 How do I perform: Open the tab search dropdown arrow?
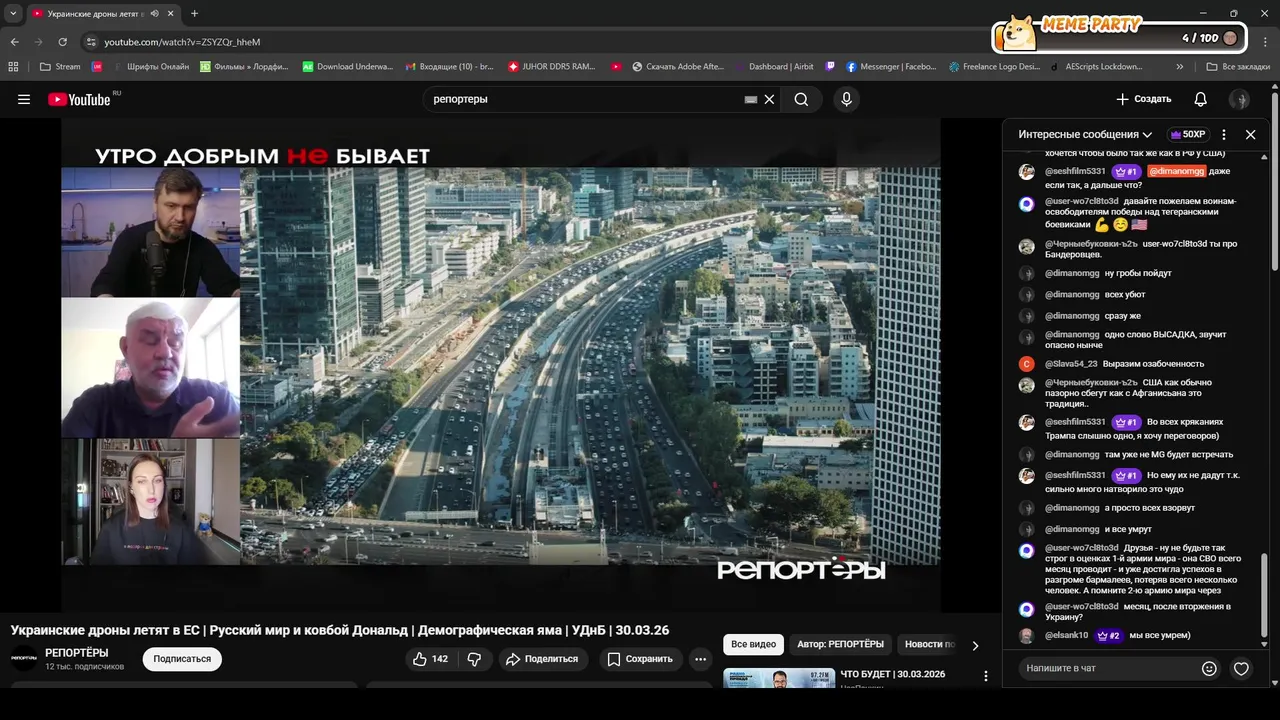[13, 13]
